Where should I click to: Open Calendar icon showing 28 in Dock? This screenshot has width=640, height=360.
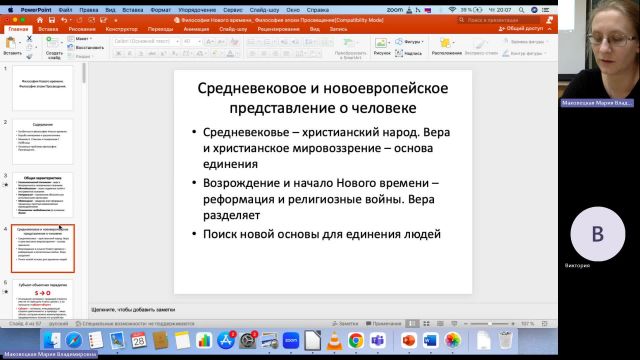(x=138, y=340)
